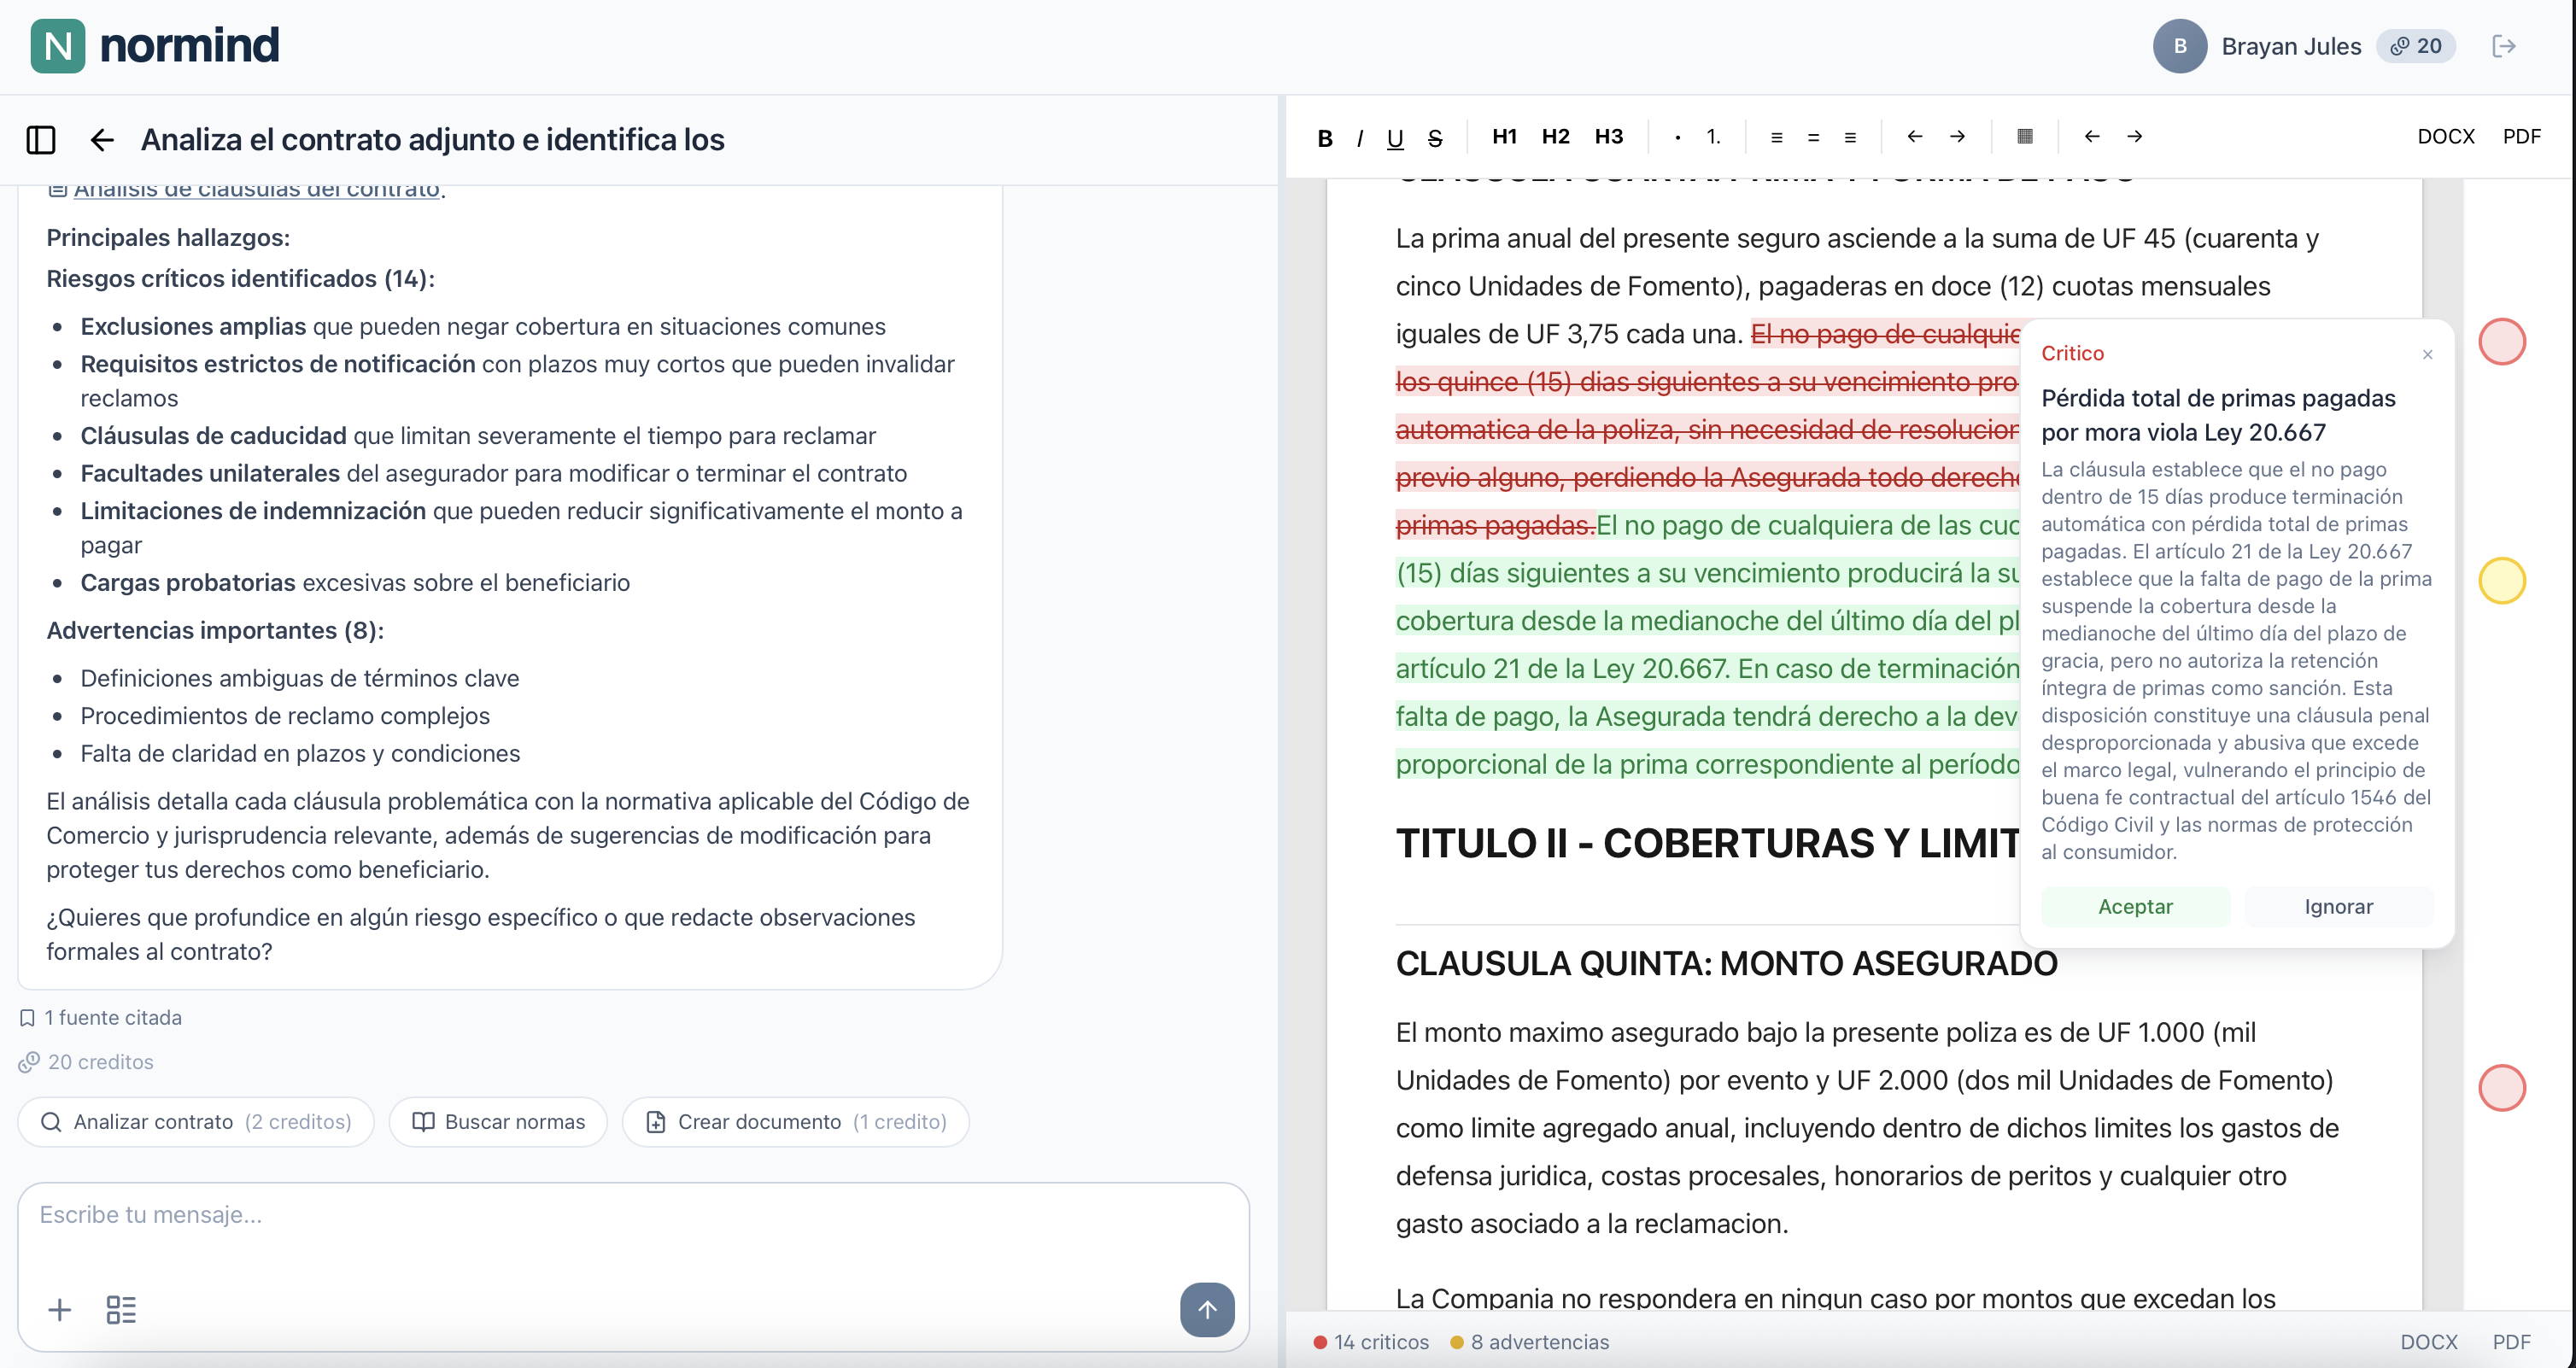Center the text with the middle alignment icon
The image size is (2576, 1368).
click(x=1813, y=137)
